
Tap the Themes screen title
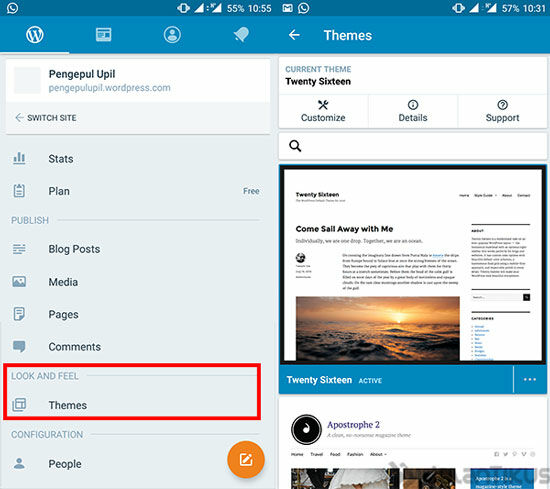click(348, 35)
